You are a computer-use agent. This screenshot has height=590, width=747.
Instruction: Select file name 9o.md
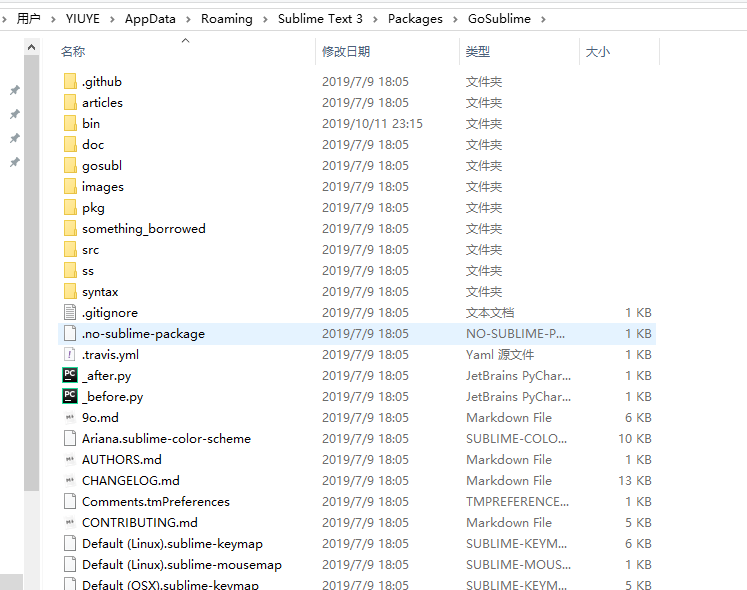[x=100, y=417]
